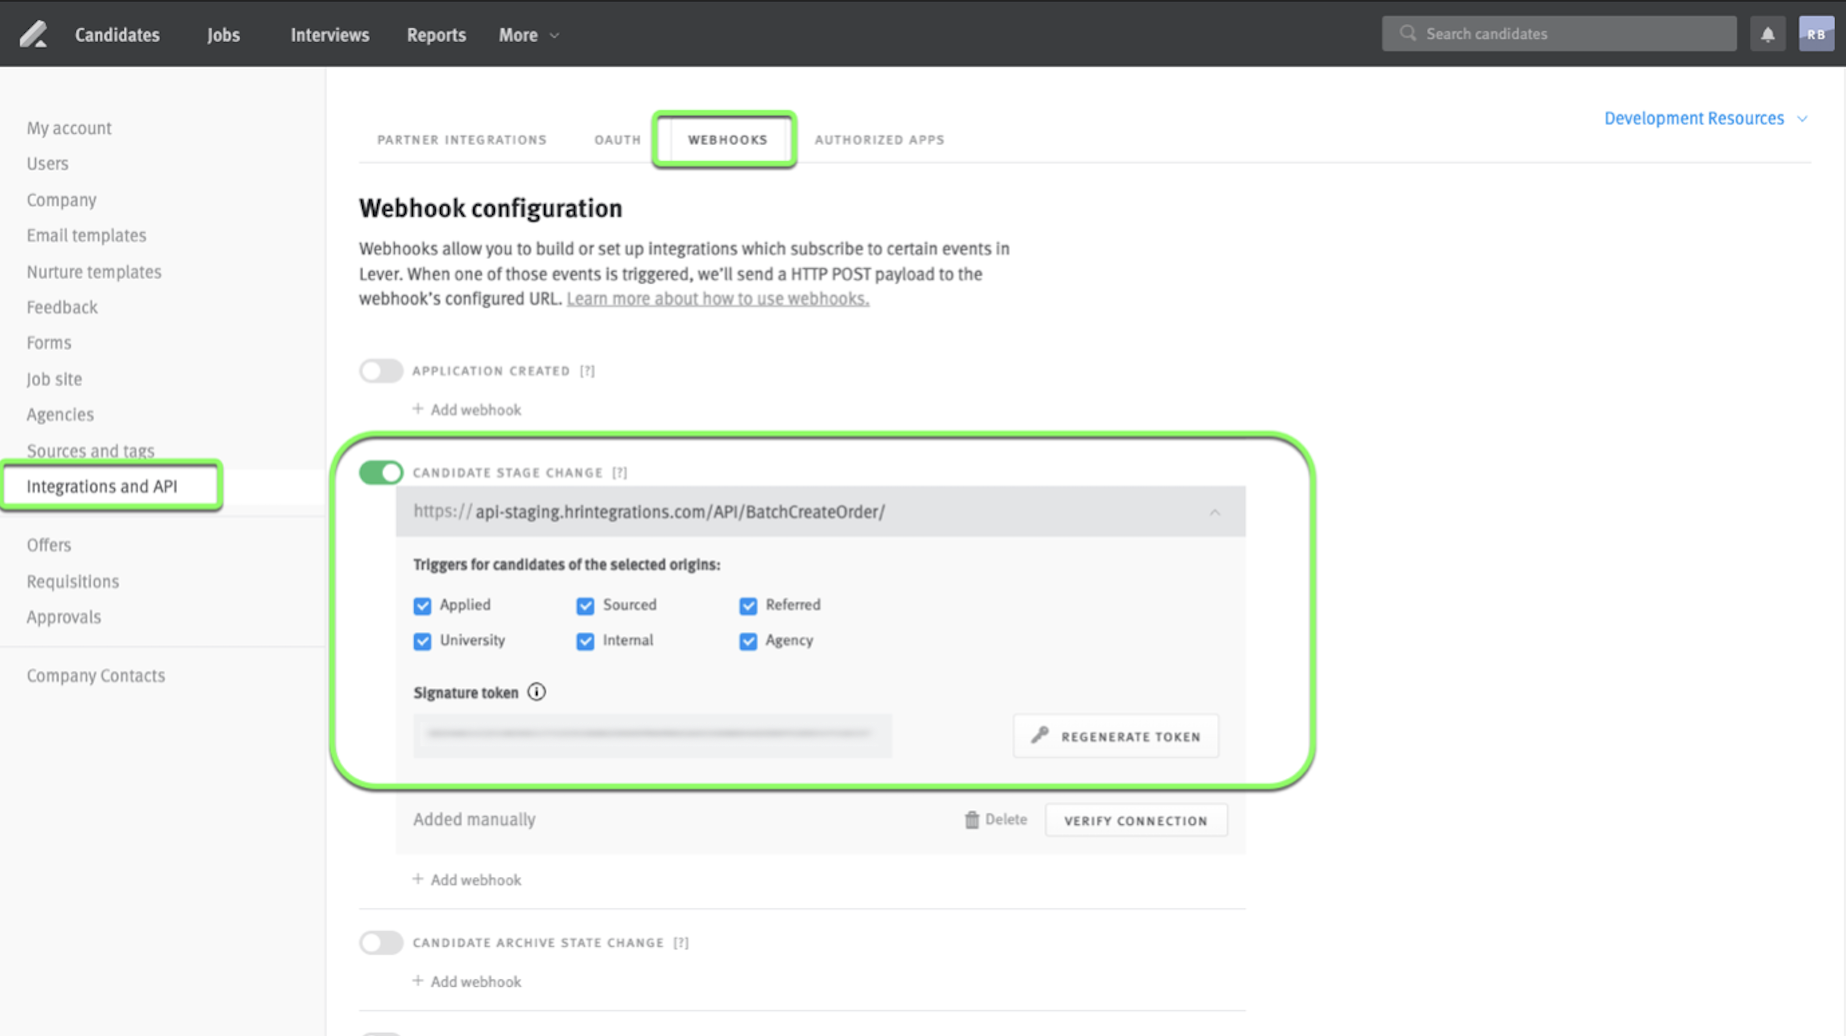1846x1036 pixels.
Task: Focus the Search candidates field
Action: (x=1570, y=34)
